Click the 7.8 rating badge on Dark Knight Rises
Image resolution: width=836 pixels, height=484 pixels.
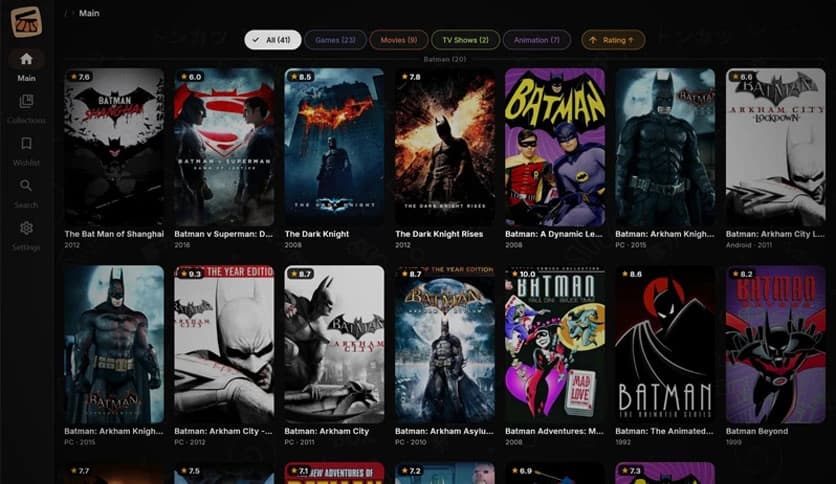click(411, 77)
